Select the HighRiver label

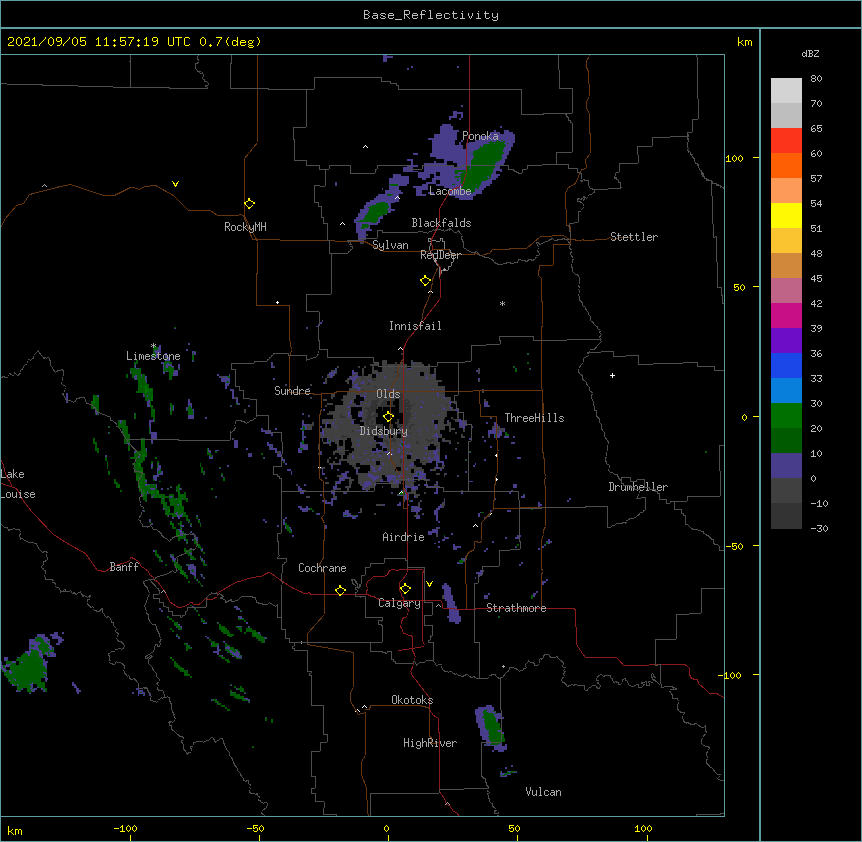click(430, 743)
